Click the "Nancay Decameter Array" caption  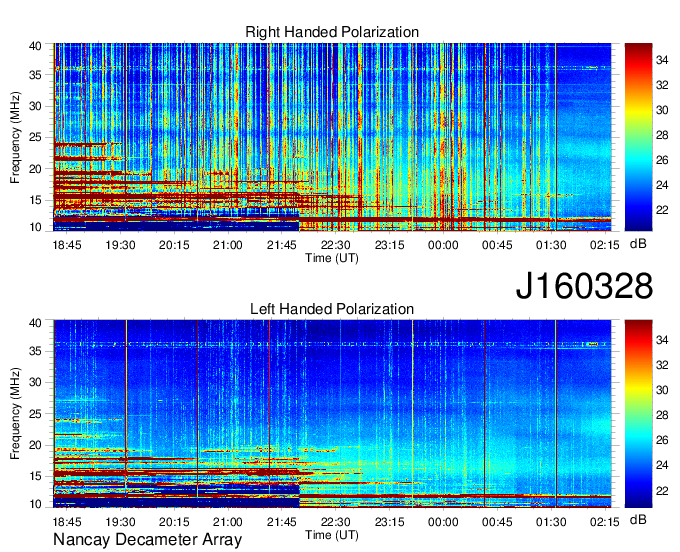click(147, 540)
